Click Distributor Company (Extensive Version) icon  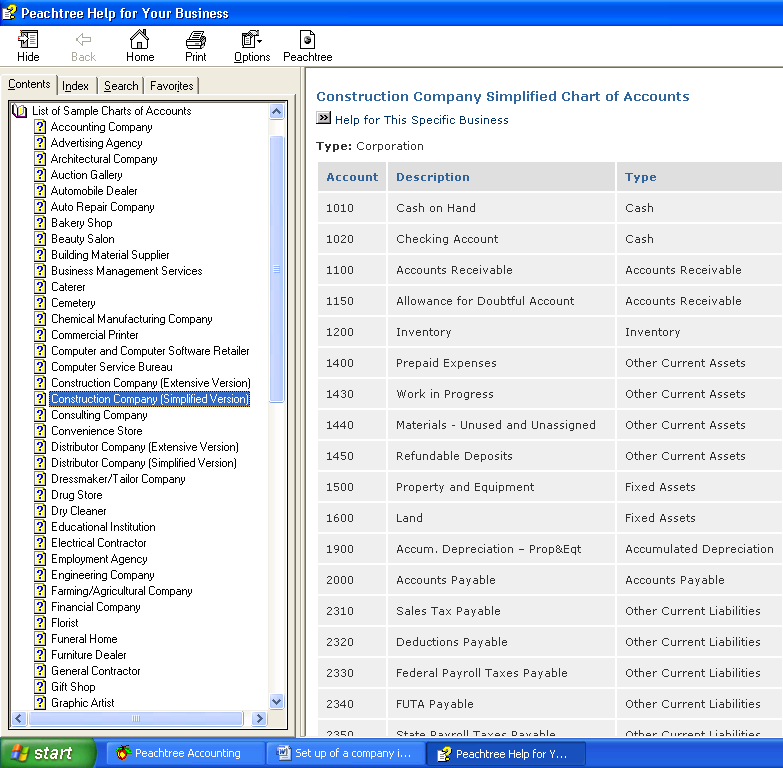coord(40,446)
